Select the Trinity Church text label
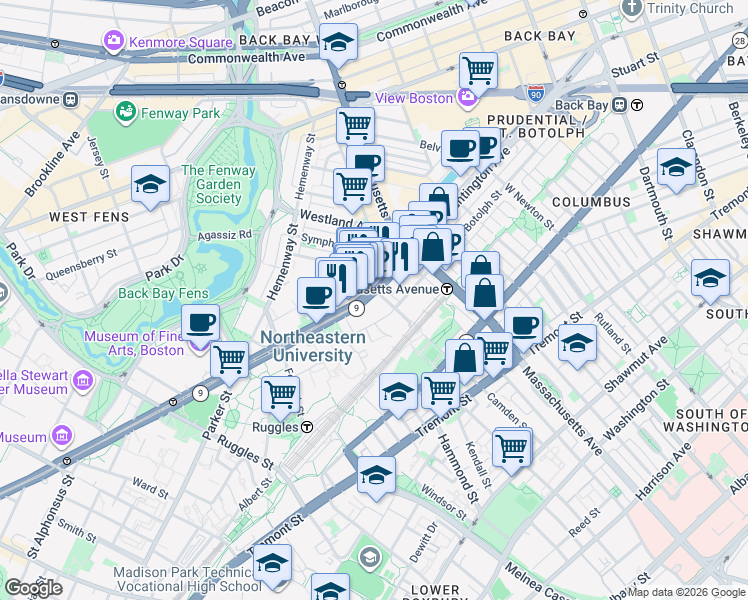This screenshot has width=748, height=600. click(x=690, y=8)
